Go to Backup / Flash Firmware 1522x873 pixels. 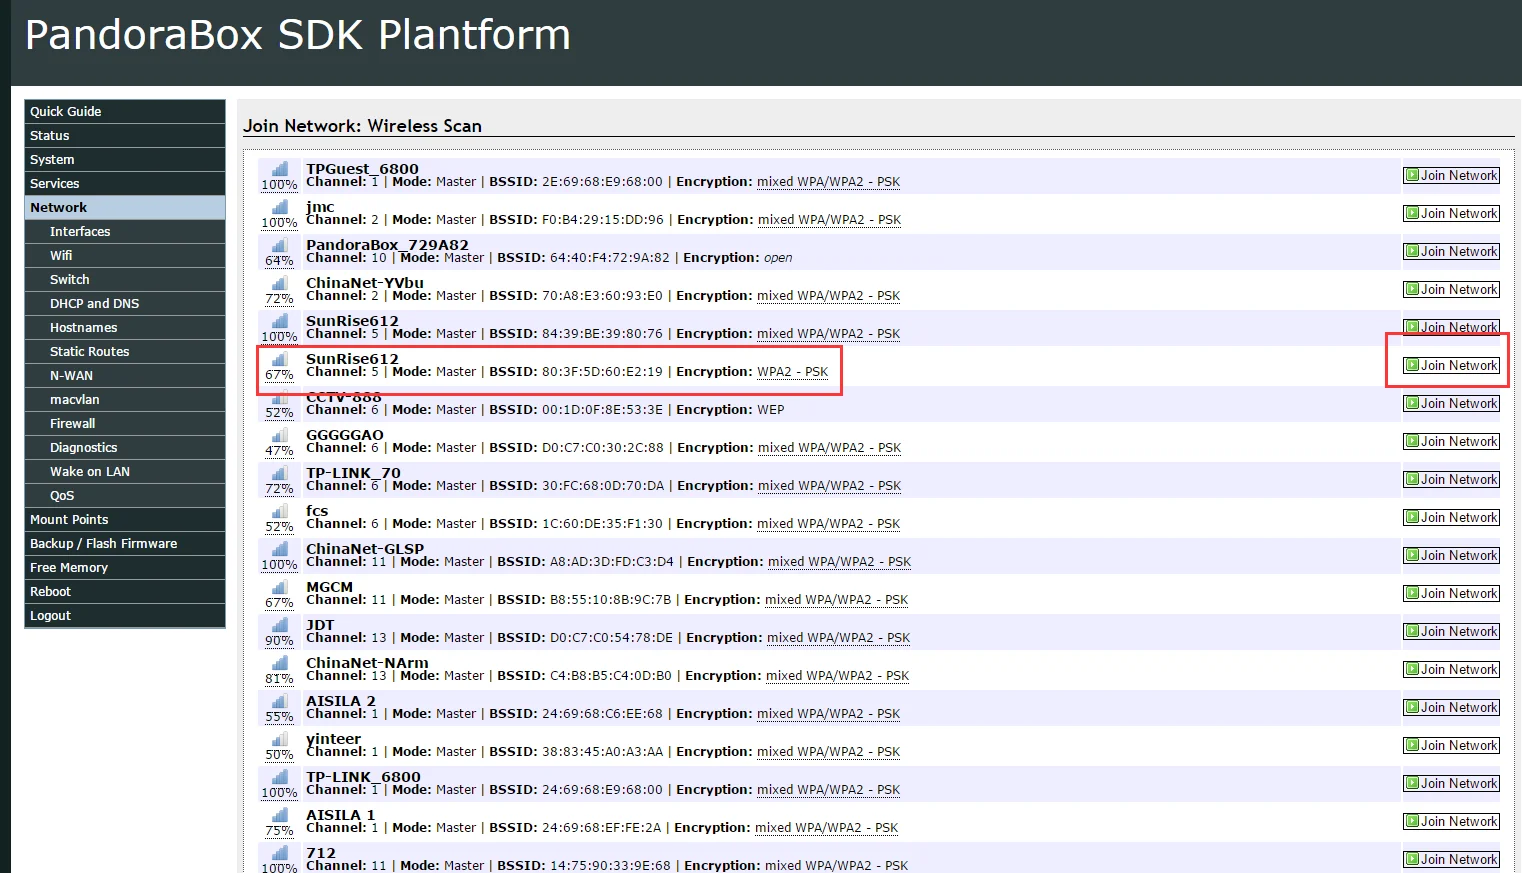(125, 544)
